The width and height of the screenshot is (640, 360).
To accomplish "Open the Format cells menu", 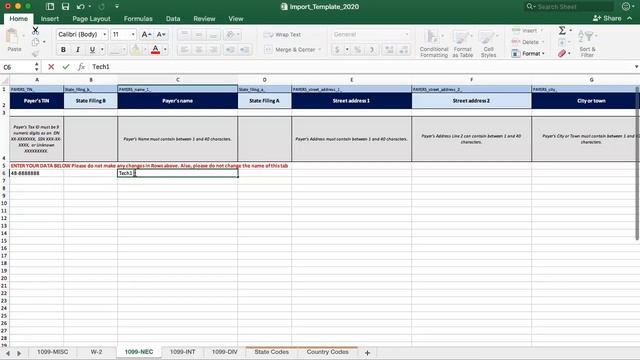I will click(528, 53).
